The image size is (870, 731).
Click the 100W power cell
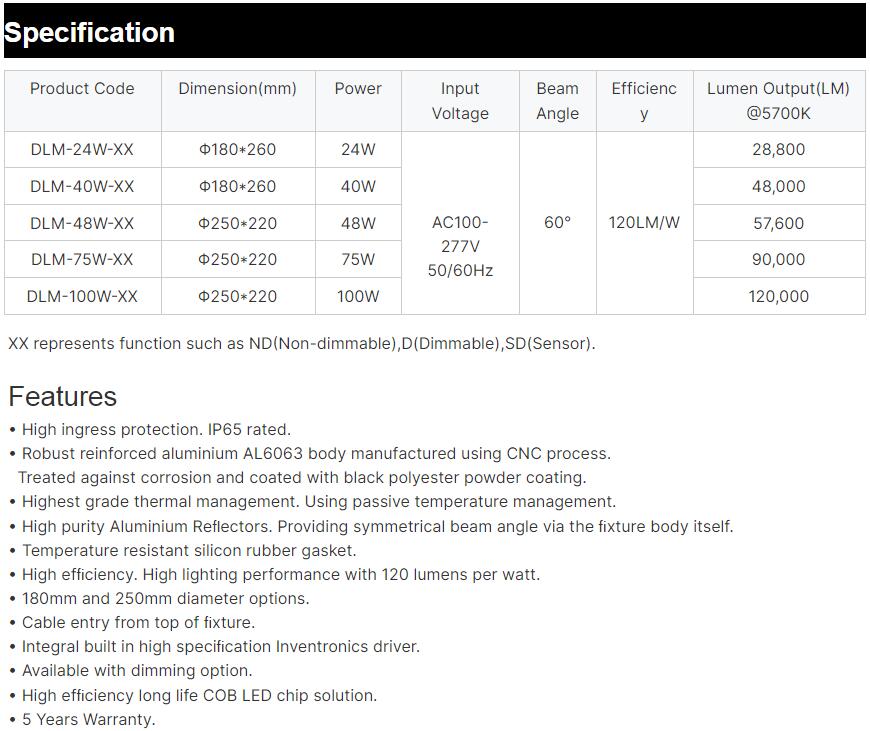click(x=358, y=297)
